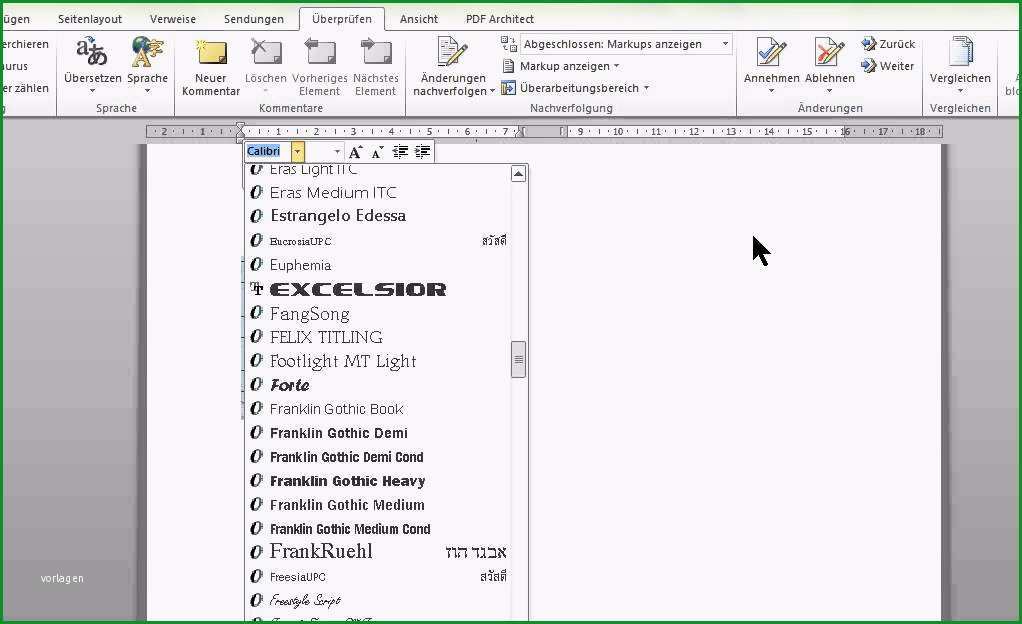Viewport: 1022px width, 624px height.
Task: Choose the Franklin Gothic Book font
Action: tap(378, 409)
